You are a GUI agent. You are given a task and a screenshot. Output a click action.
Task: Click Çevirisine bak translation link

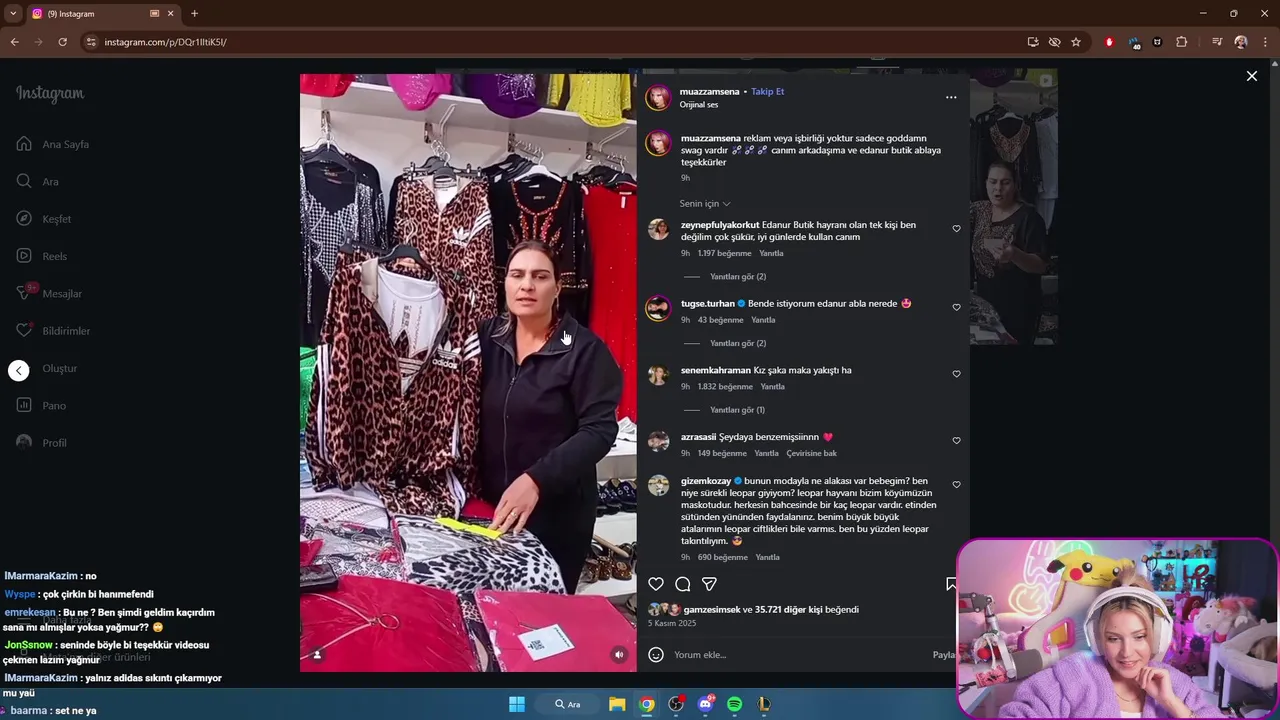[x=811, y=453]
